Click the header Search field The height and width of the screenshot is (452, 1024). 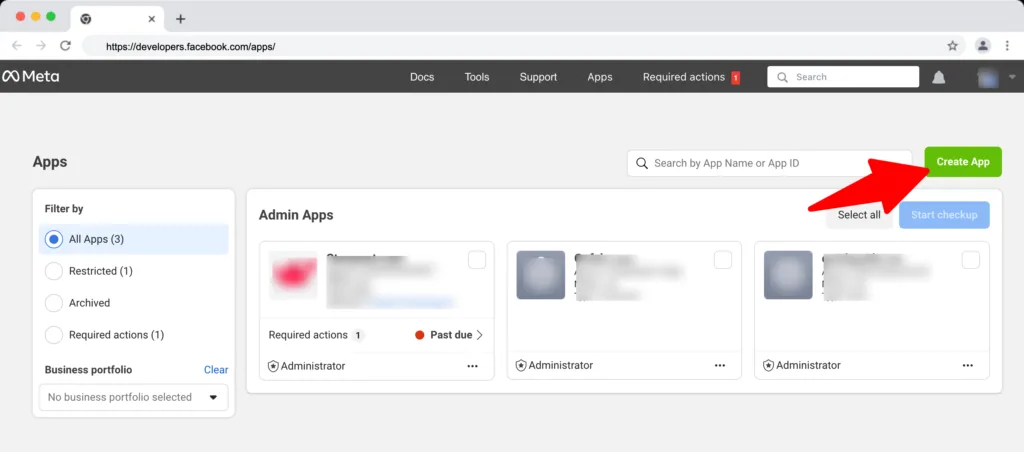point(843,76)
